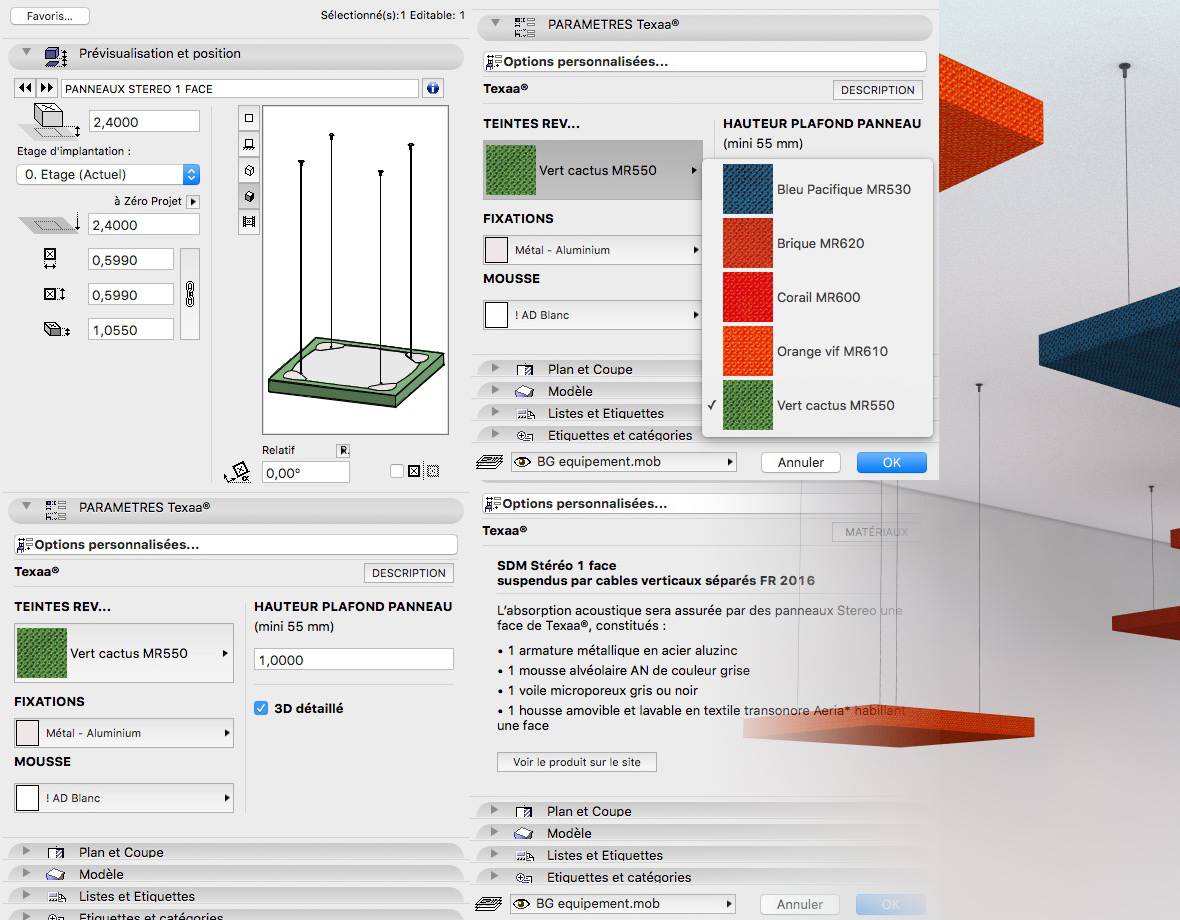Collapse the PARAMETRES Texaa section above the color menu

495,23
